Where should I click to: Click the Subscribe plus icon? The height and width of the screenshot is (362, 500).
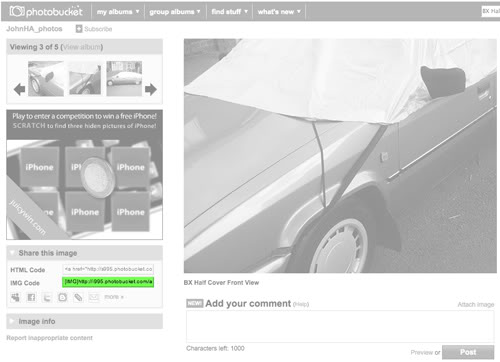coord(79,29)
